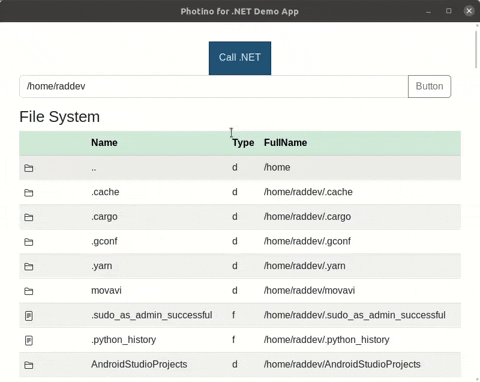Click the .python_history file icon
The image size is (480, 382).
coord(29,340)
